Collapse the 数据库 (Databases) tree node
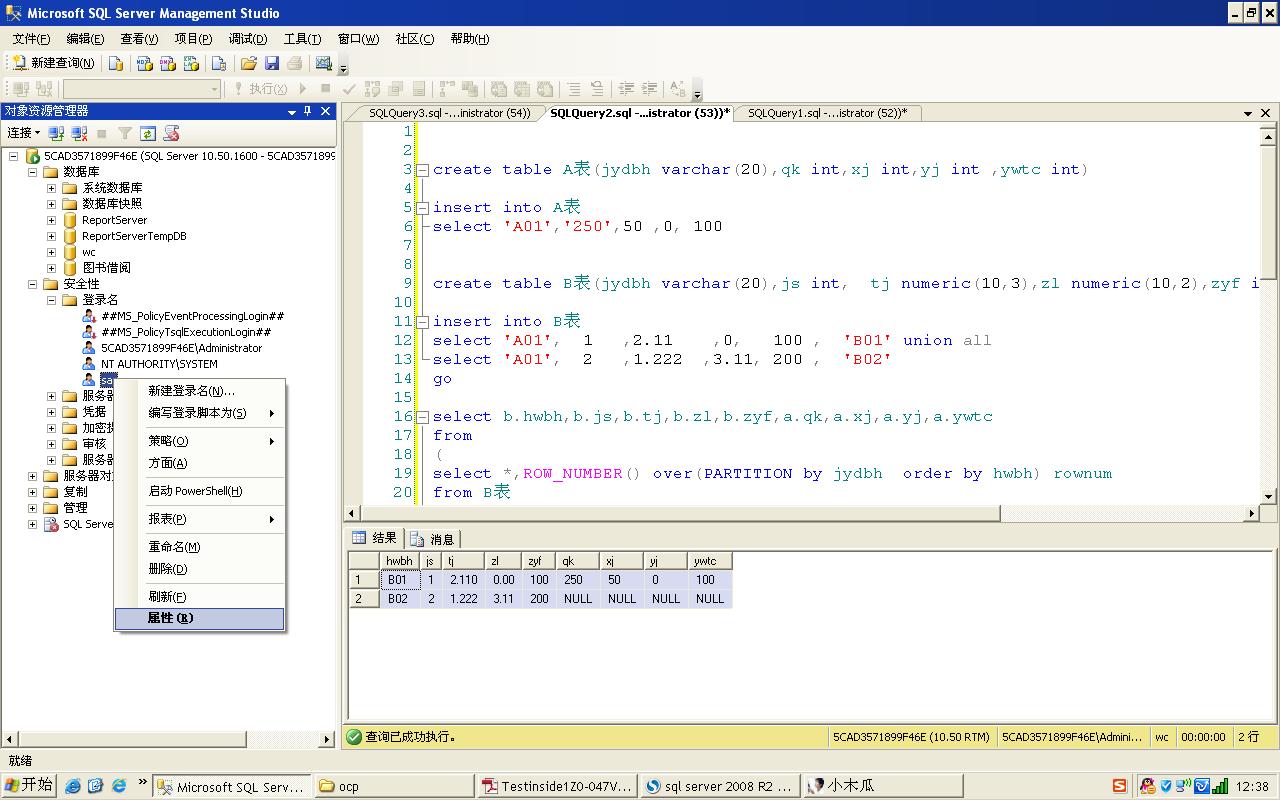The height and width of the screenshot is (800, 1280). click(33, 172)
